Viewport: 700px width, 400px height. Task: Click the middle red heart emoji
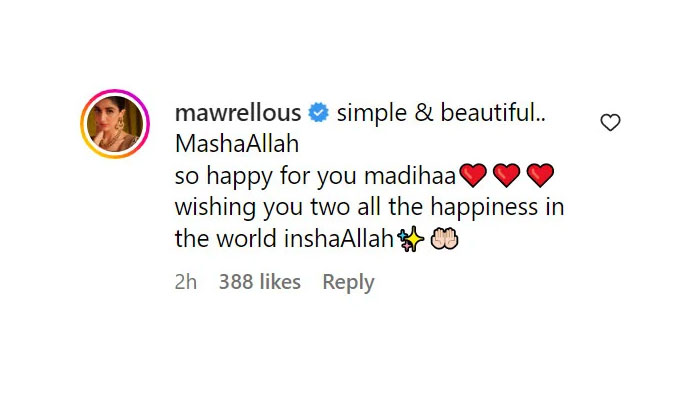coord(507,175)
